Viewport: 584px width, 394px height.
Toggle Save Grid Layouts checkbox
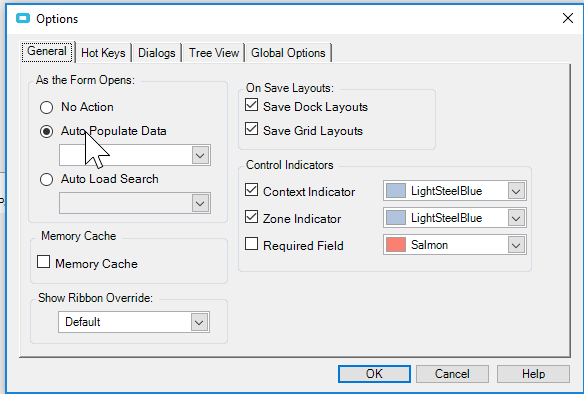[251, 128]
